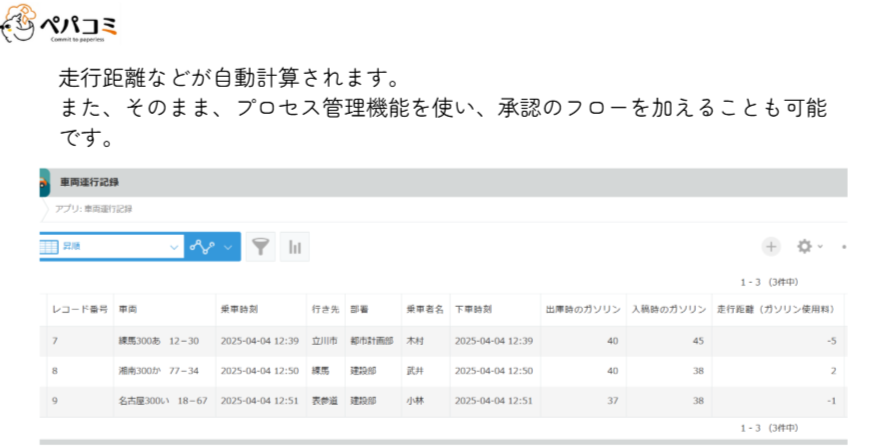Select record number 9 cell
The width and height of the screenshot is (869, 447).
(55, 400)
